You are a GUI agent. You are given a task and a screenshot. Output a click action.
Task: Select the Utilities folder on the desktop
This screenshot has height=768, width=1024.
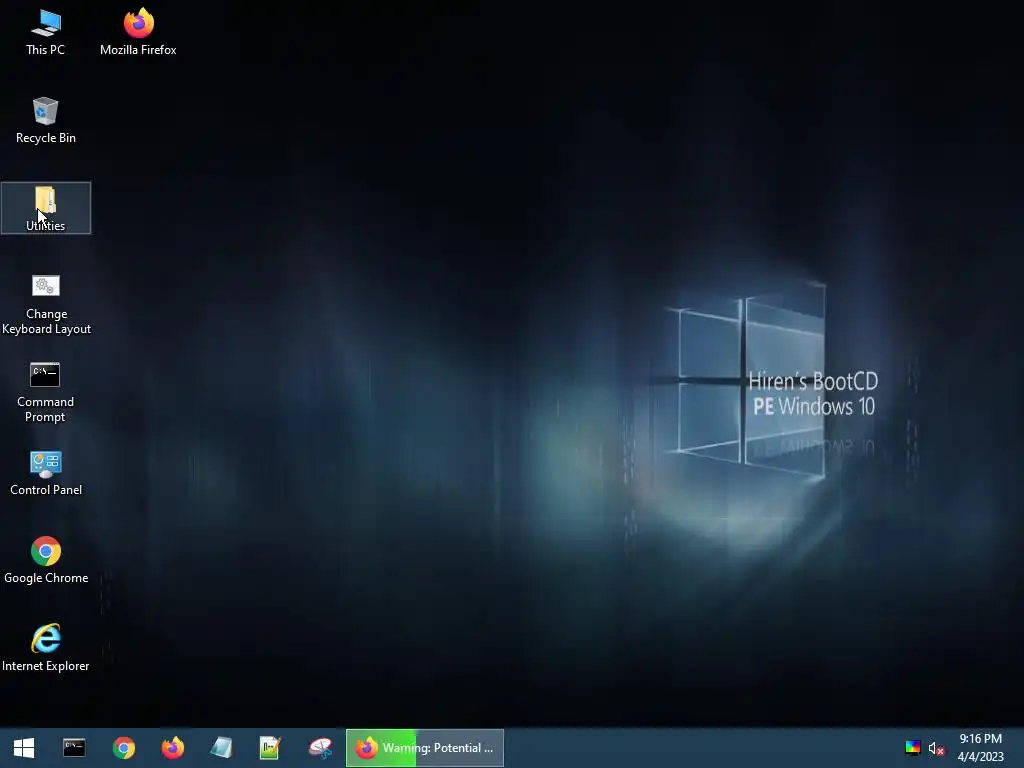click(46, 208)
